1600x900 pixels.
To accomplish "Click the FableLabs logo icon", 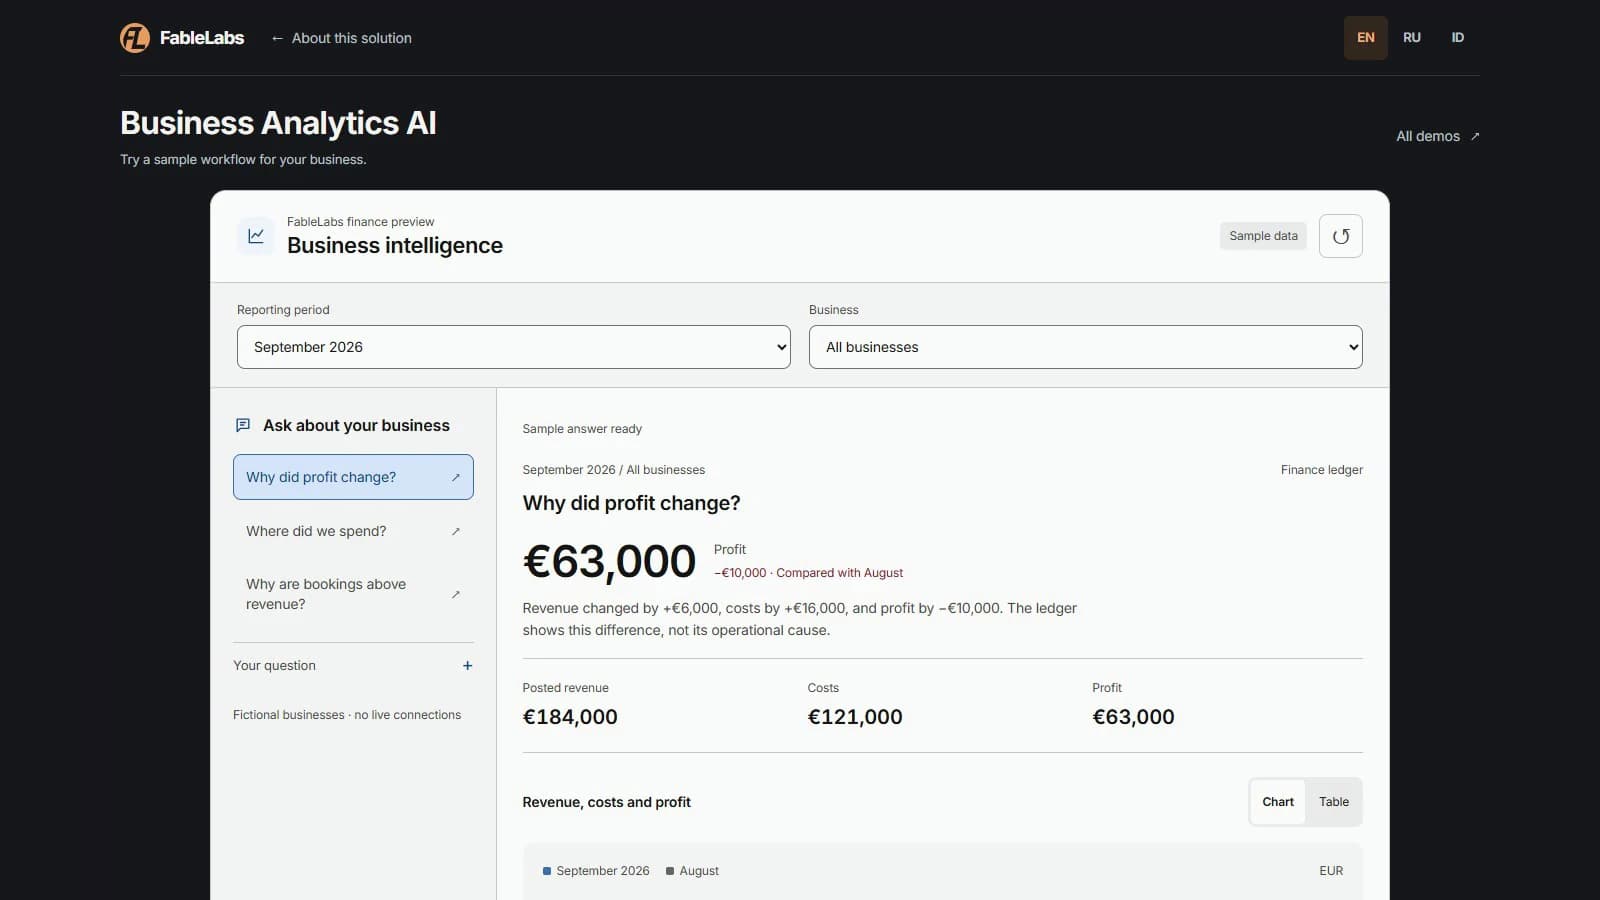I will pyautogui.click(x=135, y=38).
